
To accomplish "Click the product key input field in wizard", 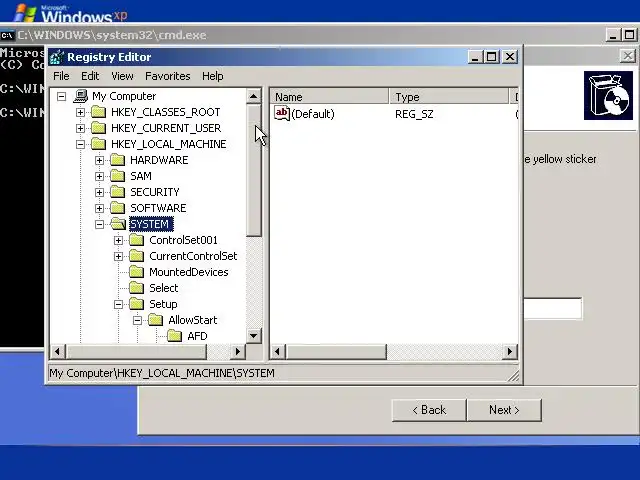I will (x=553, y=309).
